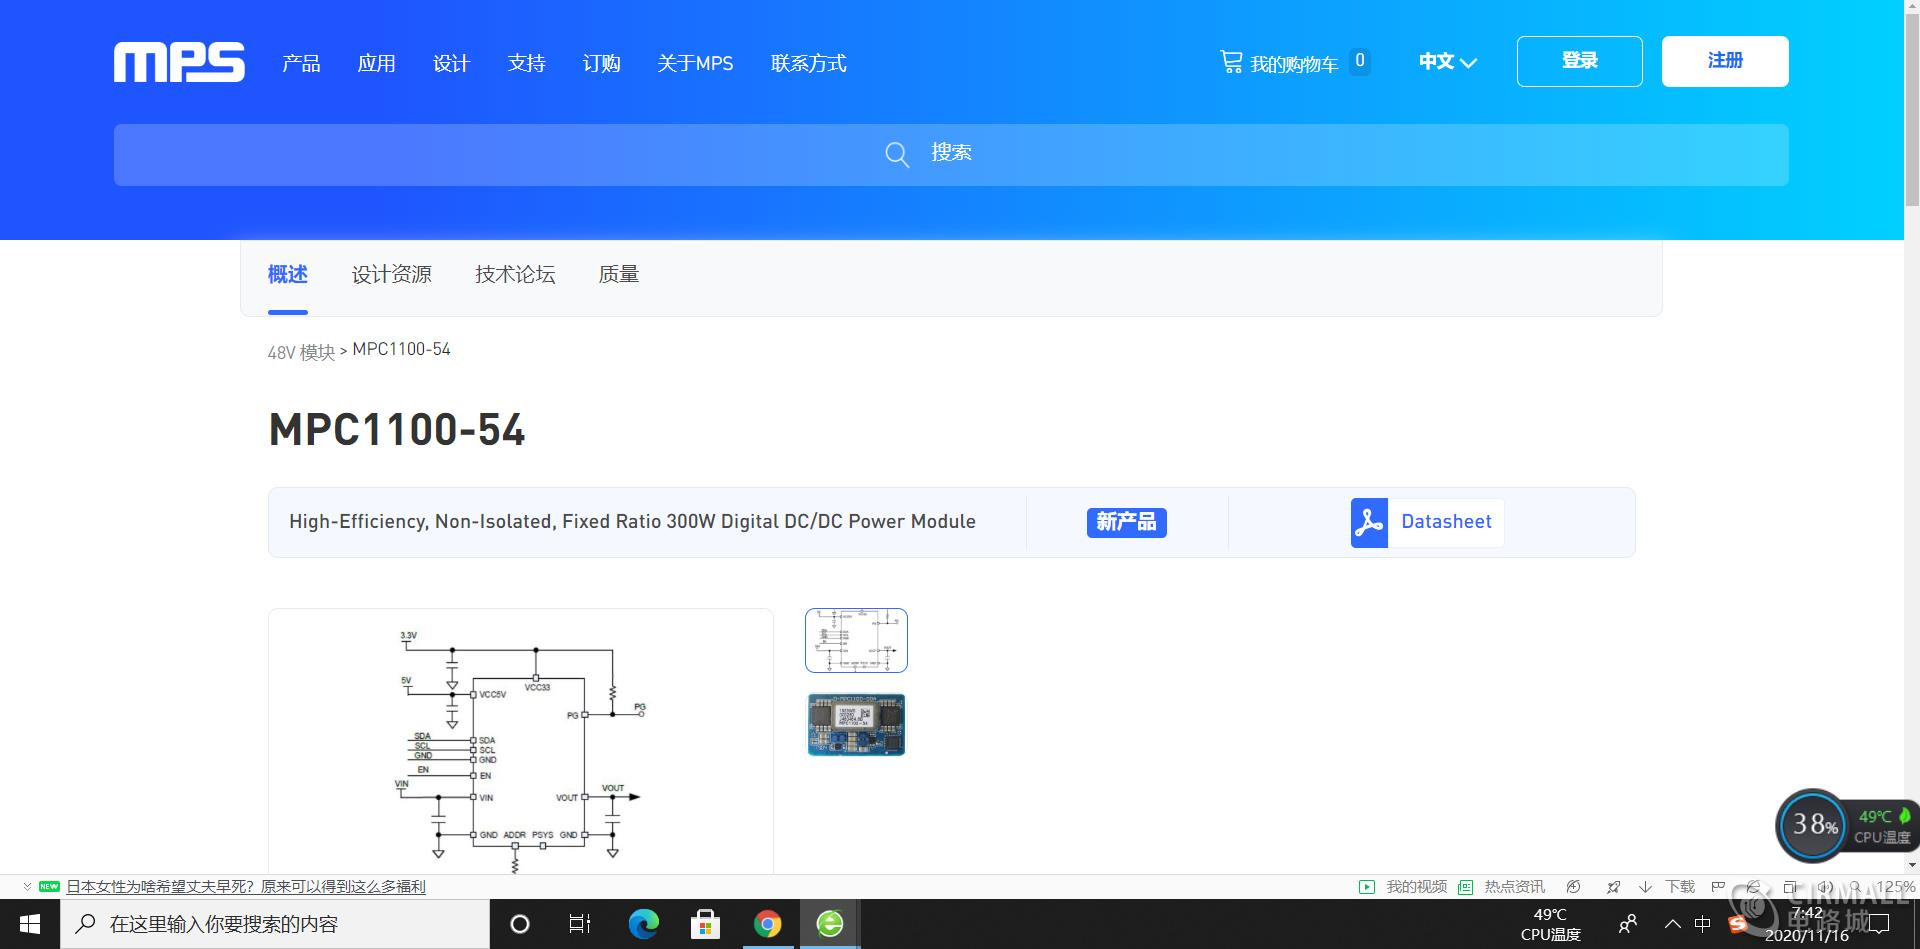Toggle the 中 input method indicator
Screen dimensions: 1920x949
1702,924
